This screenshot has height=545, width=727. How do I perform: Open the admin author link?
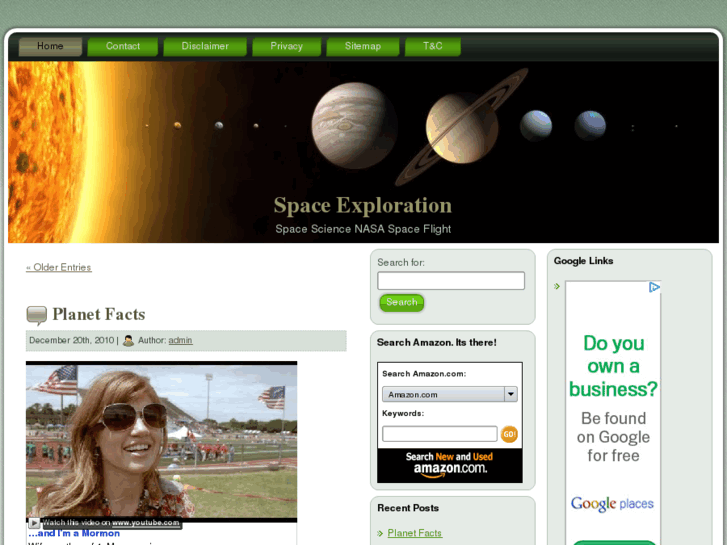tap(180, 340)
